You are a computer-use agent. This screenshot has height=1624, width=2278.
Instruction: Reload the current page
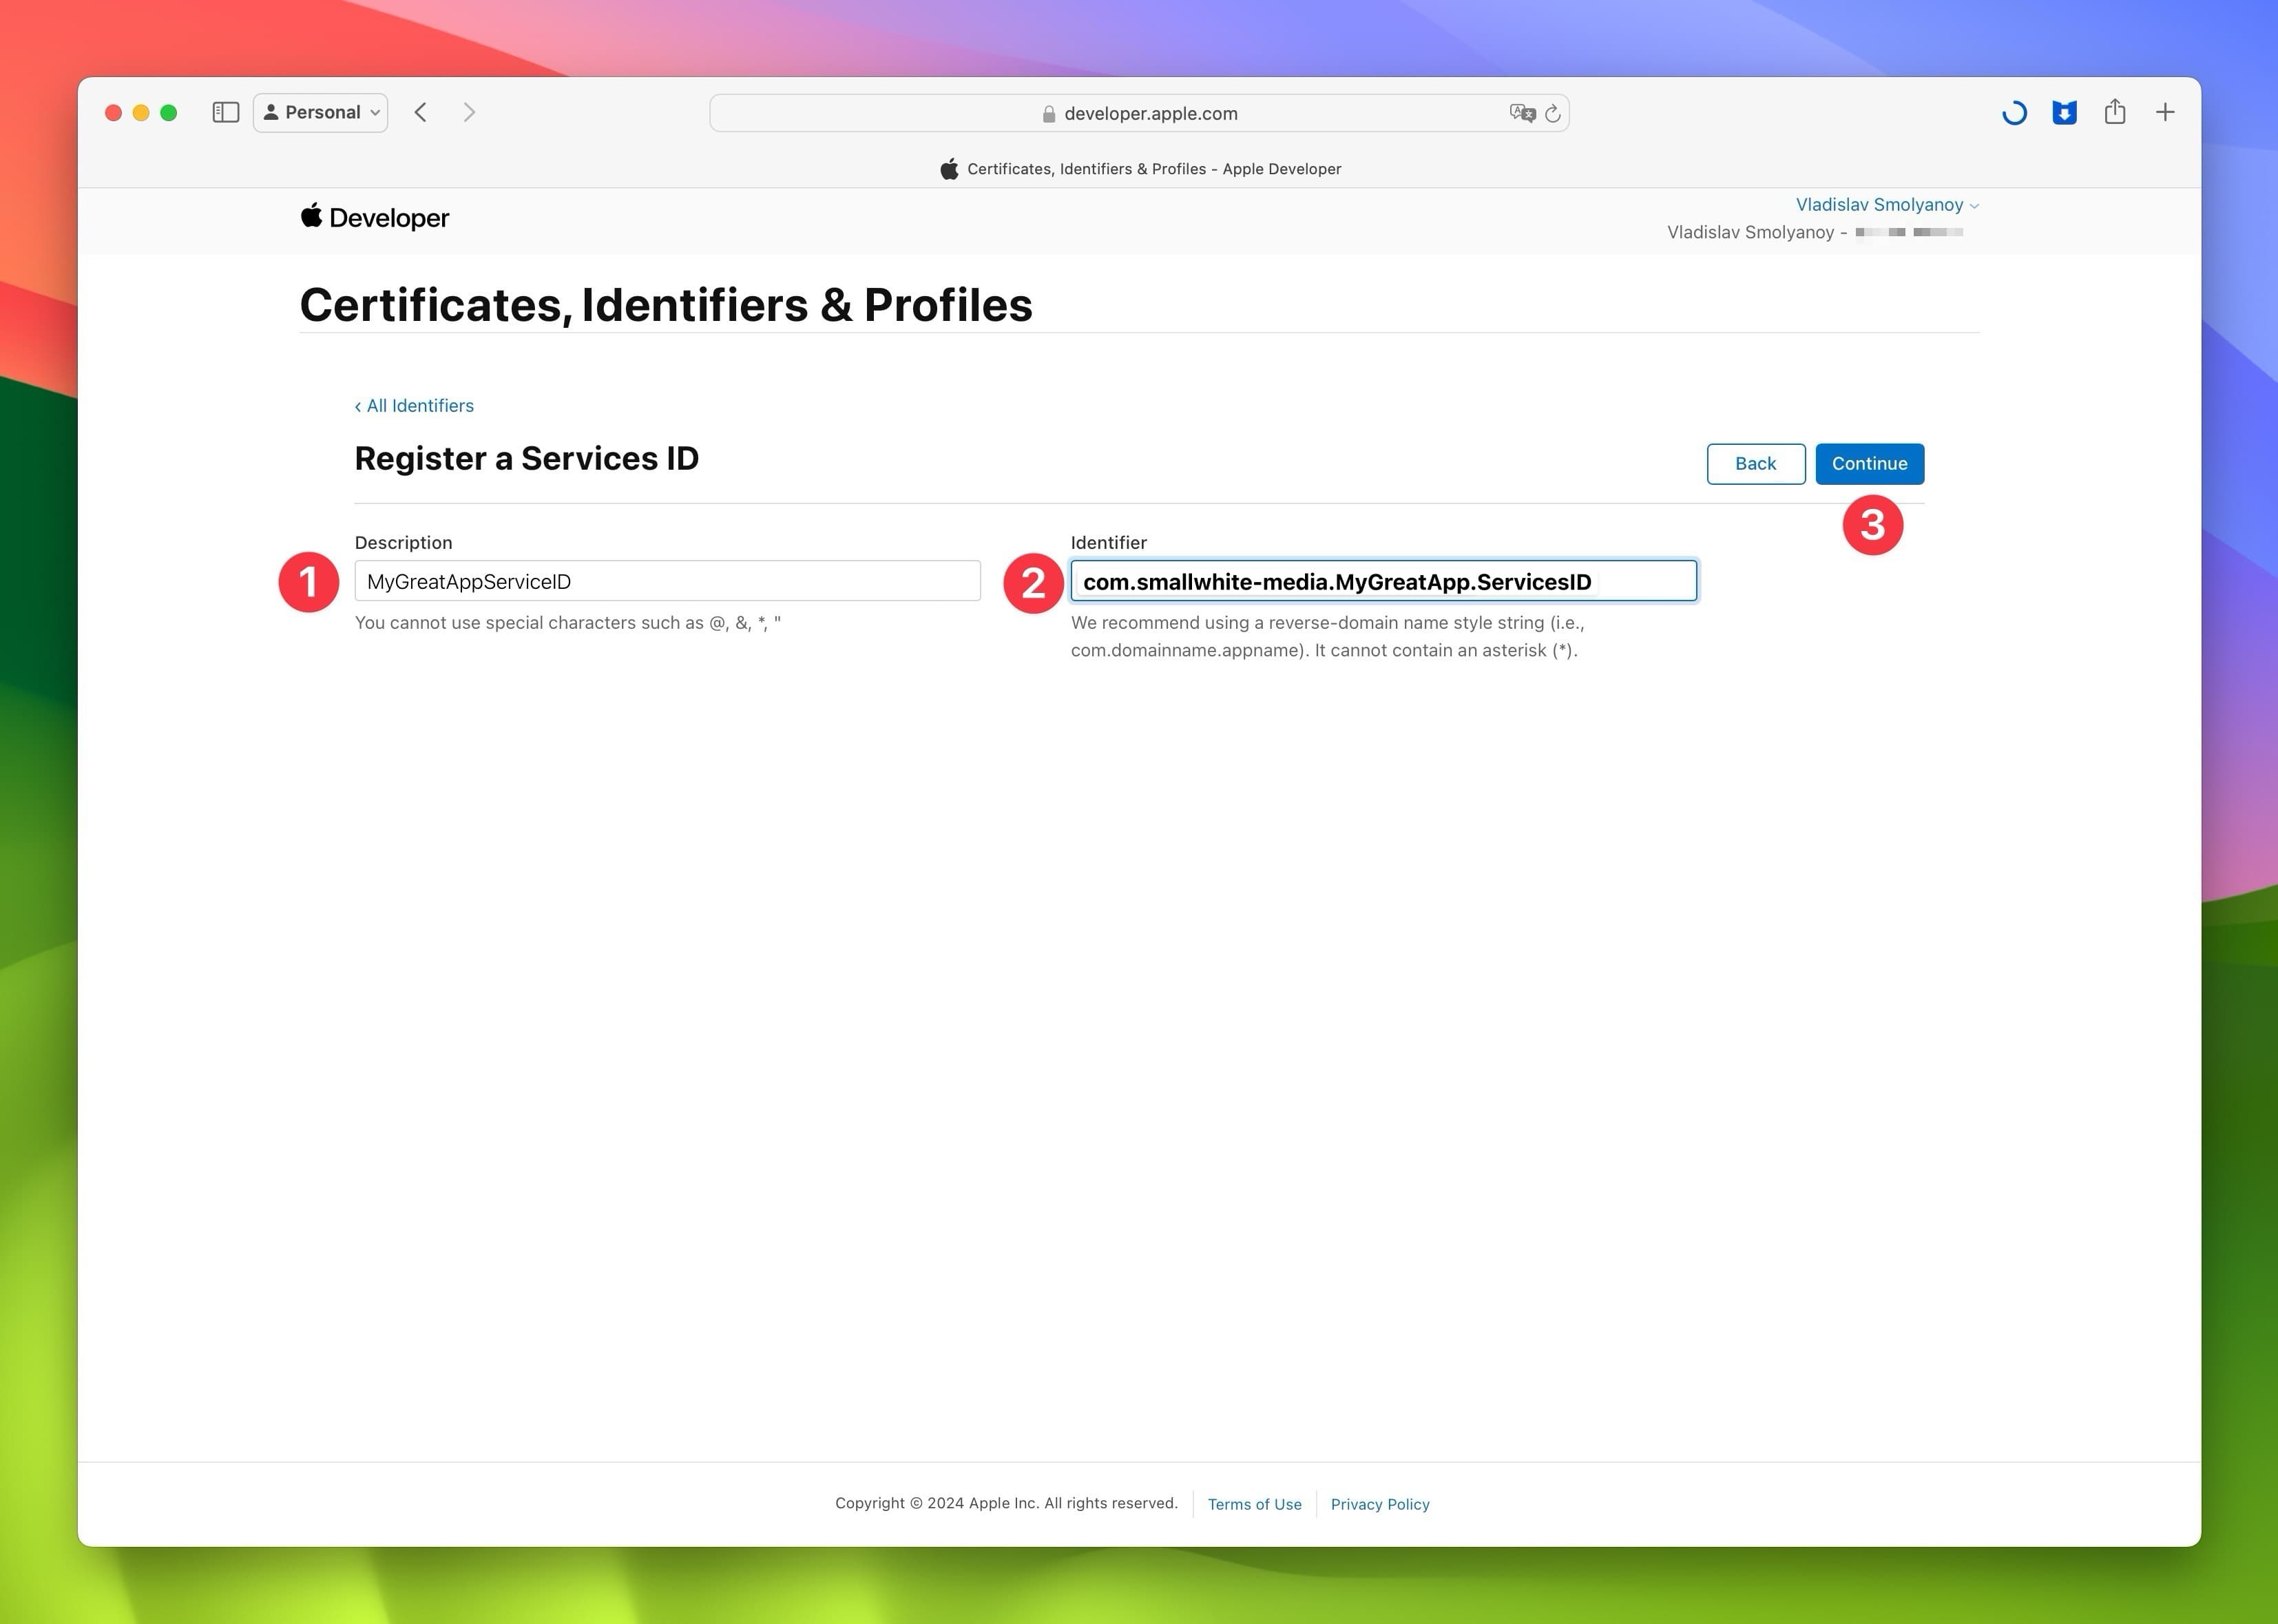click(1553, 114)
